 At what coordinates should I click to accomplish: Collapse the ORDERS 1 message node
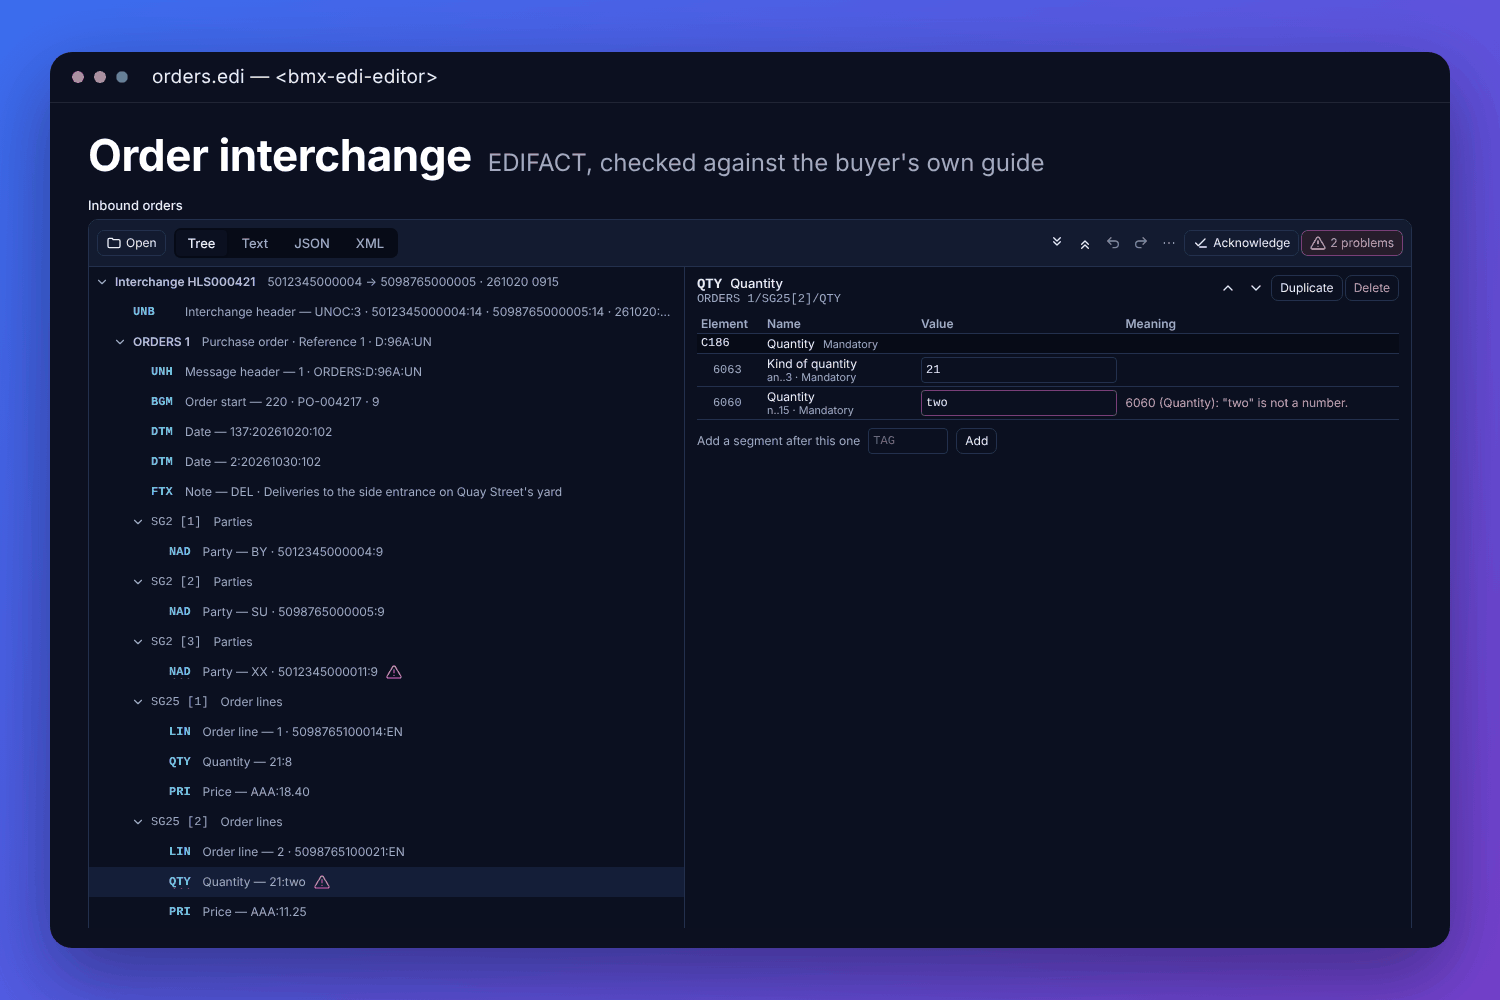coord(120,342)
